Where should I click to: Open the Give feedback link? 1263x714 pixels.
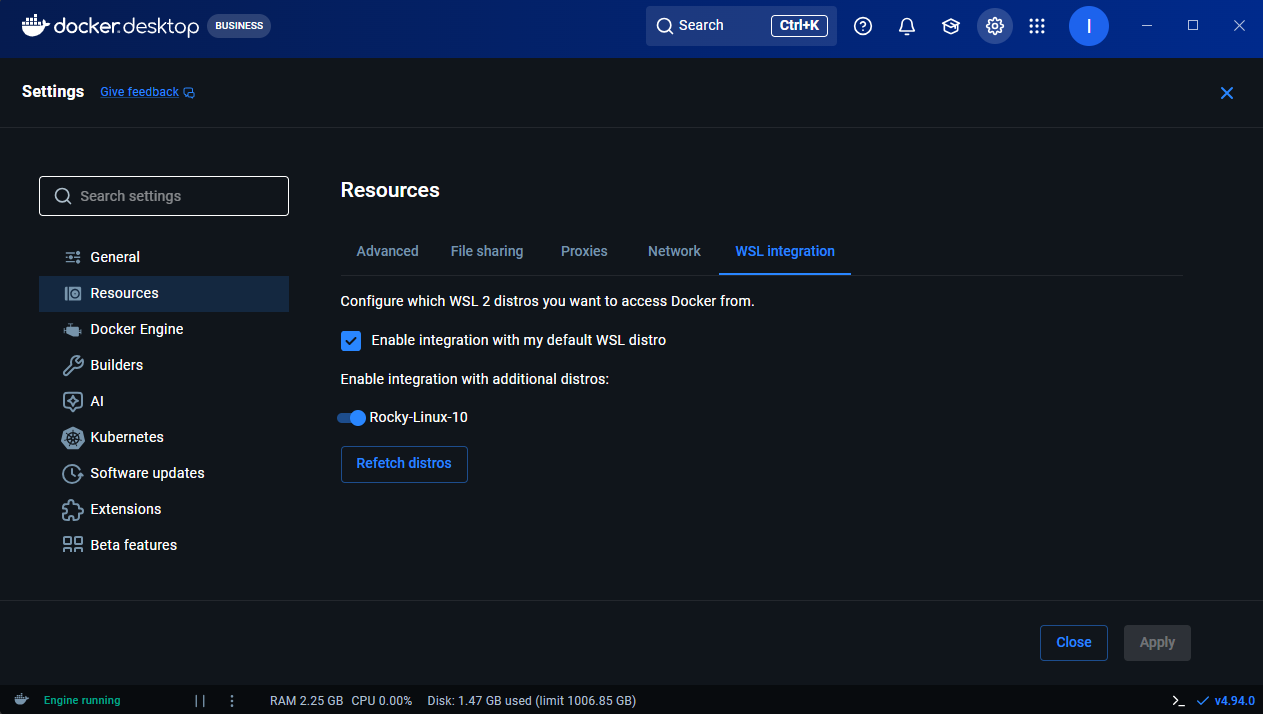click(x=140, y=92)
